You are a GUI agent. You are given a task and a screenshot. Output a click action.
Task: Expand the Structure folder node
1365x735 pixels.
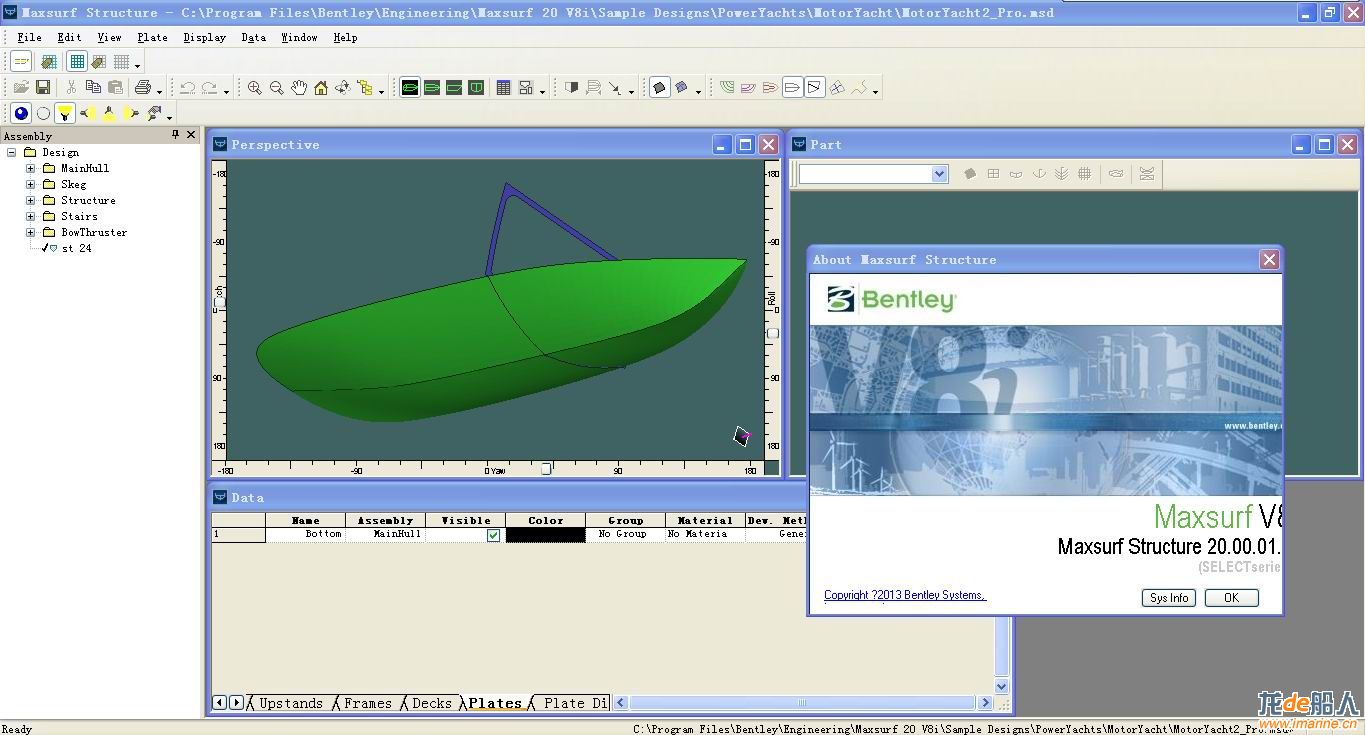(x=31, y=200)
